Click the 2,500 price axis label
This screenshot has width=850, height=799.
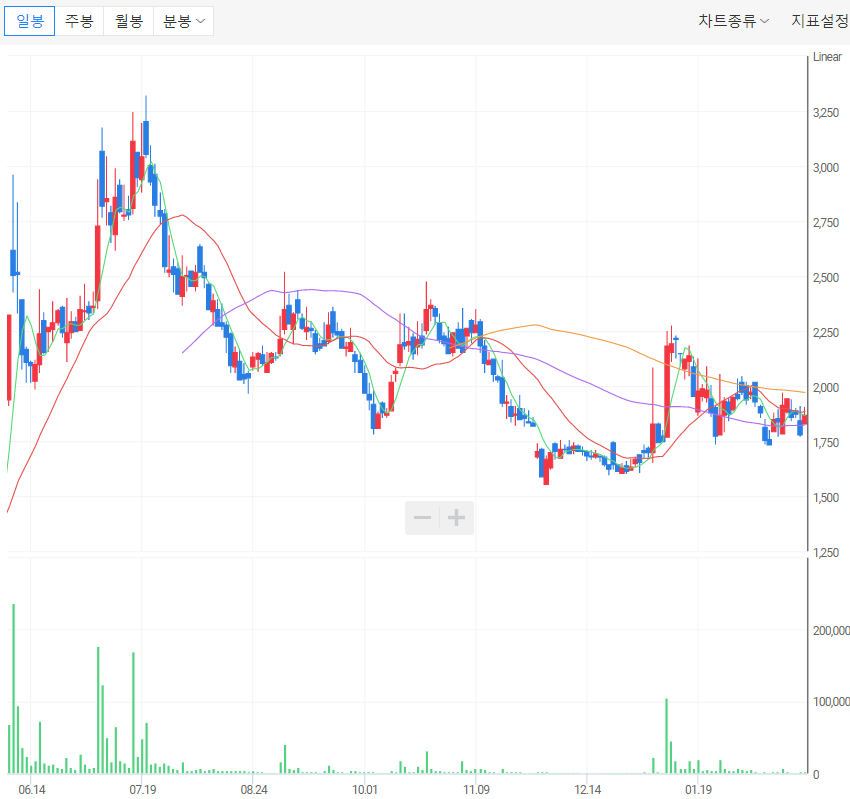pyautogui.click(x=826, y=278)
